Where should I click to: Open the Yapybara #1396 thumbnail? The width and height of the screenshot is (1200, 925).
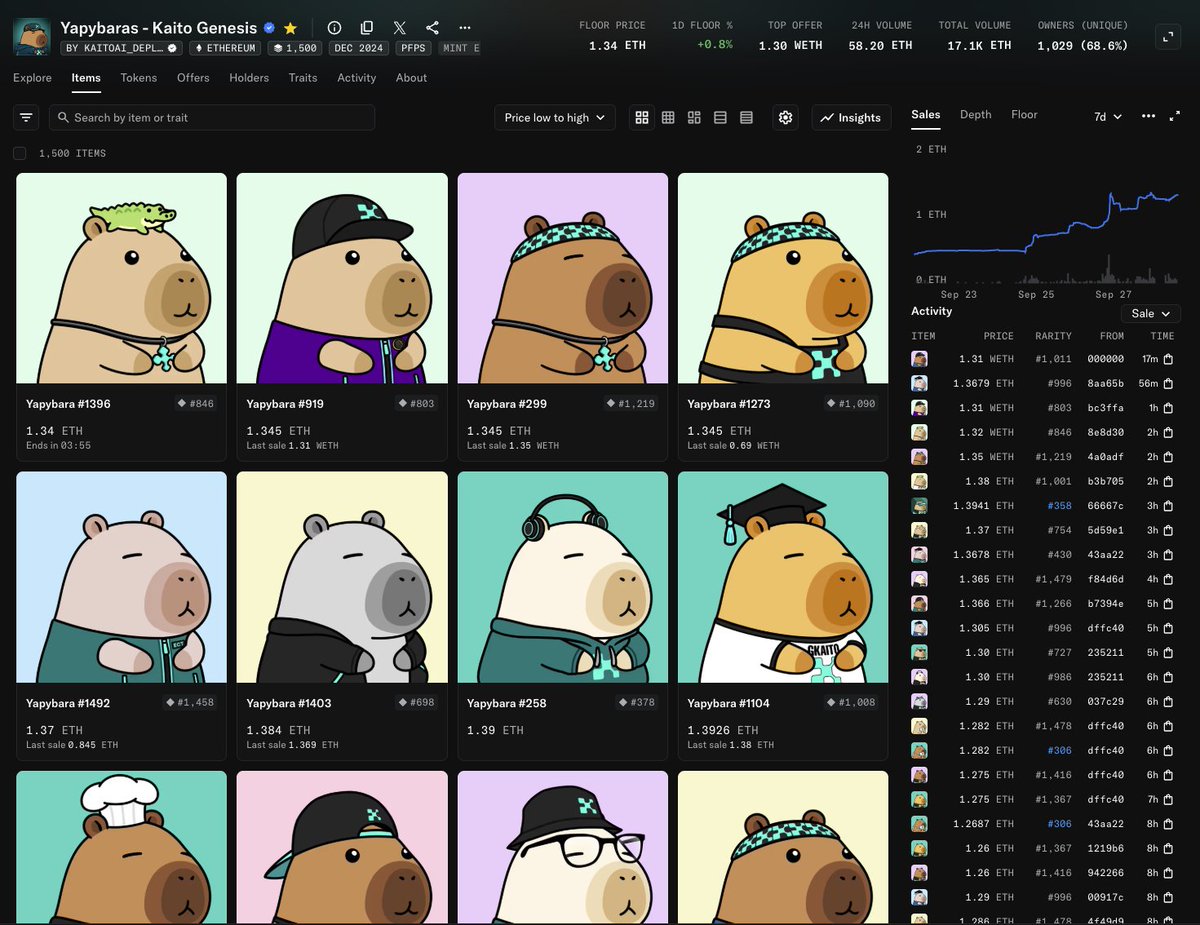(122, 278)
